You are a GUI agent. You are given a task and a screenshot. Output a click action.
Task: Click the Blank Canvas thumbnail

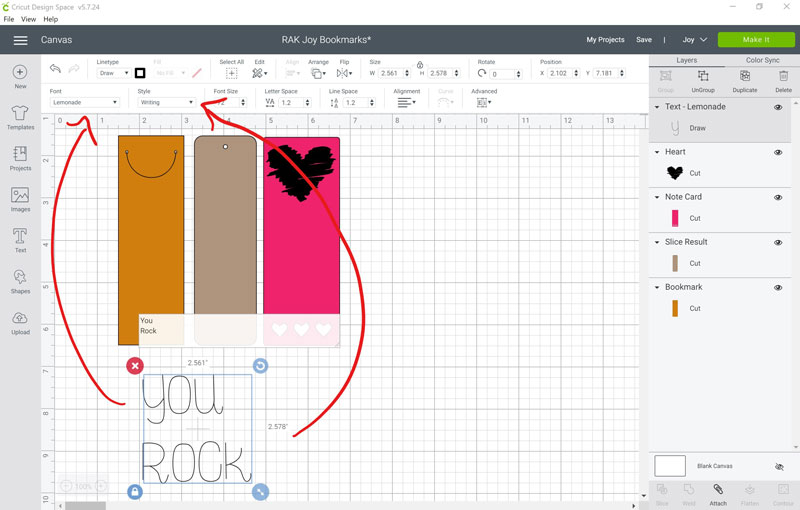[x=670, y=466]
